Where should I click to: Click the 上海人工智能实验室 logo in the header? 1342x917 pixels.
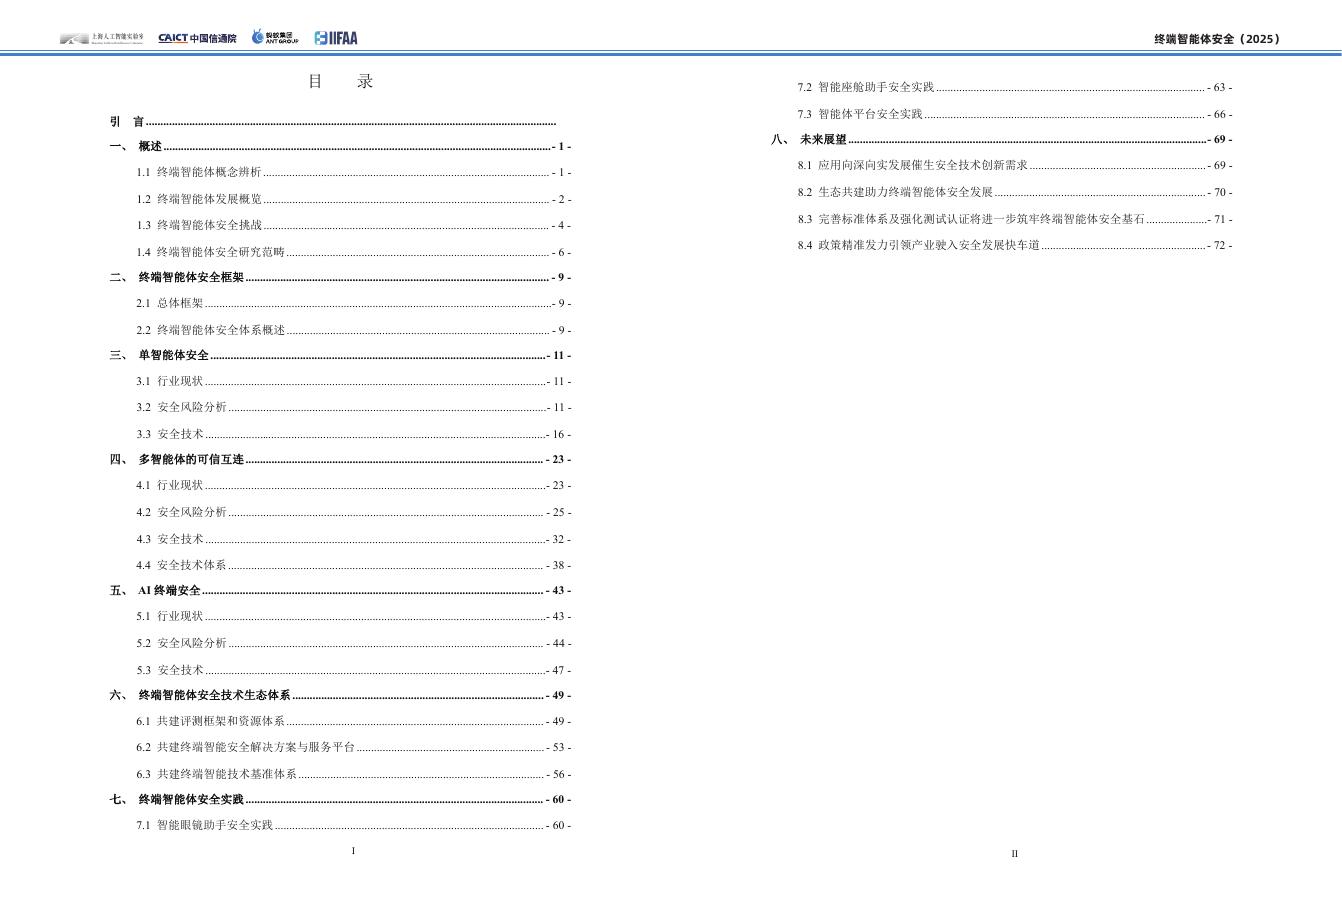[x=101, y=38]
